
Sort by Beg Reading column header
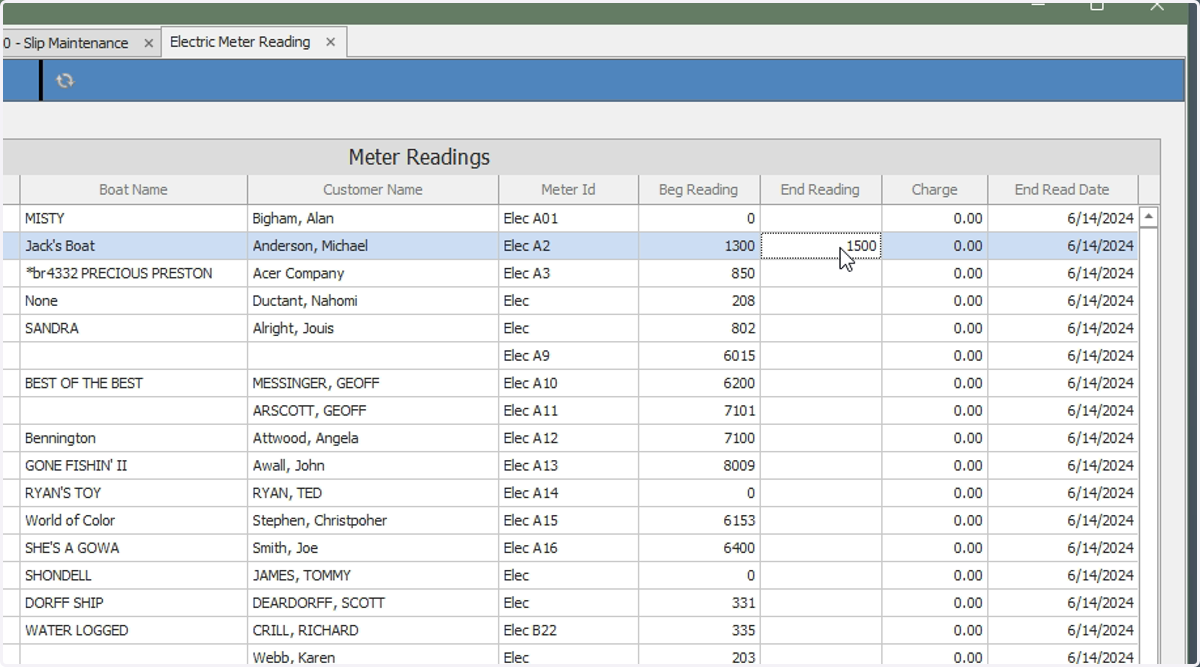[x=698, y=189]
